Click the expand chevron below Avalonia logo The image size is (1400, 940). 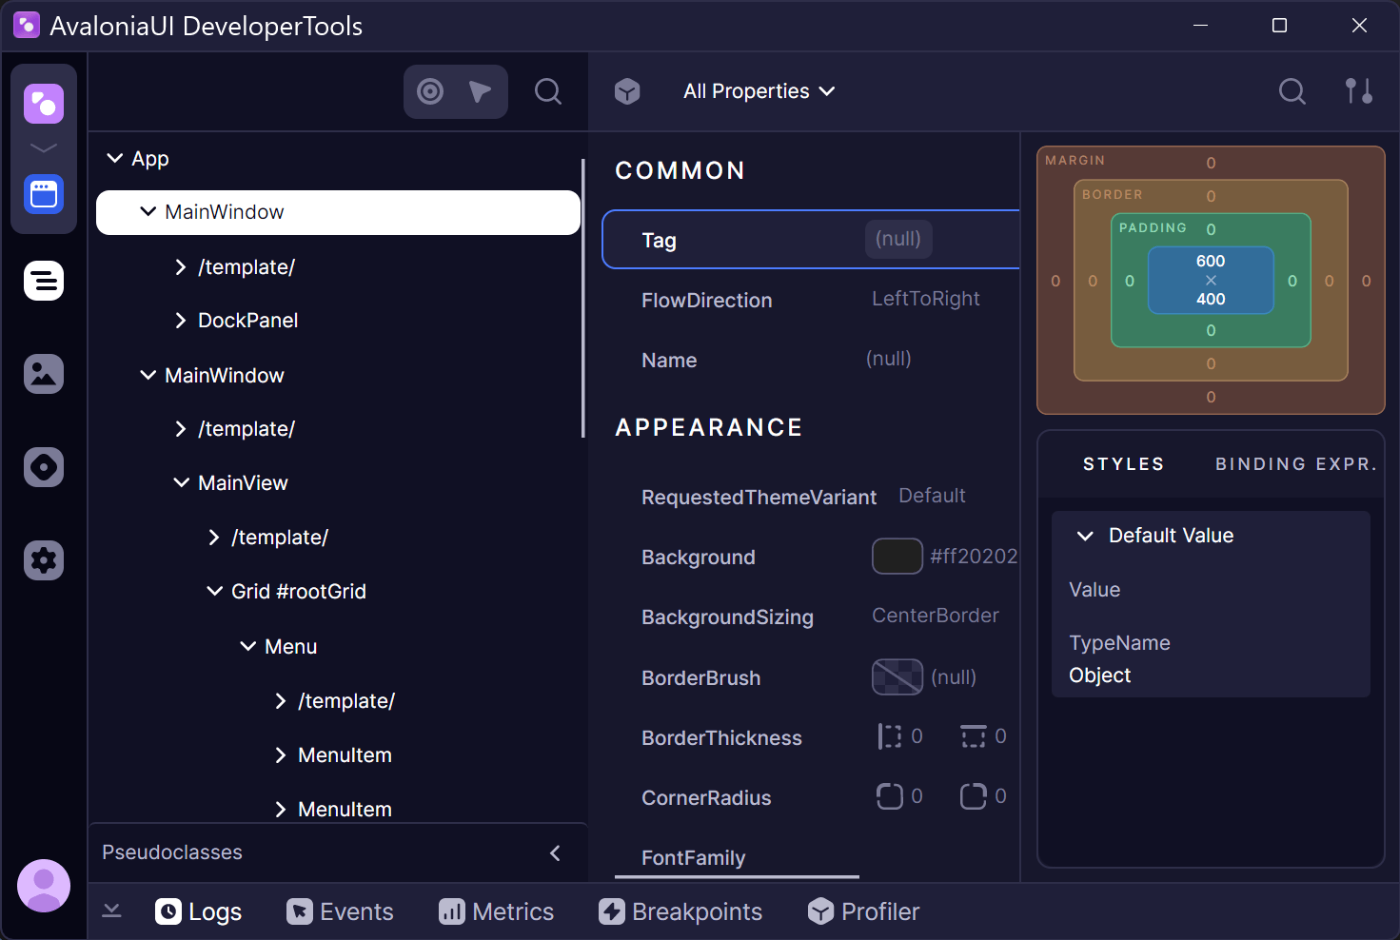click(x=44, y=148)
